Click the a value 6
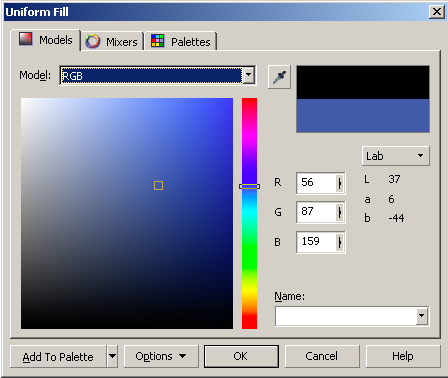 click(x=391, y=199)
